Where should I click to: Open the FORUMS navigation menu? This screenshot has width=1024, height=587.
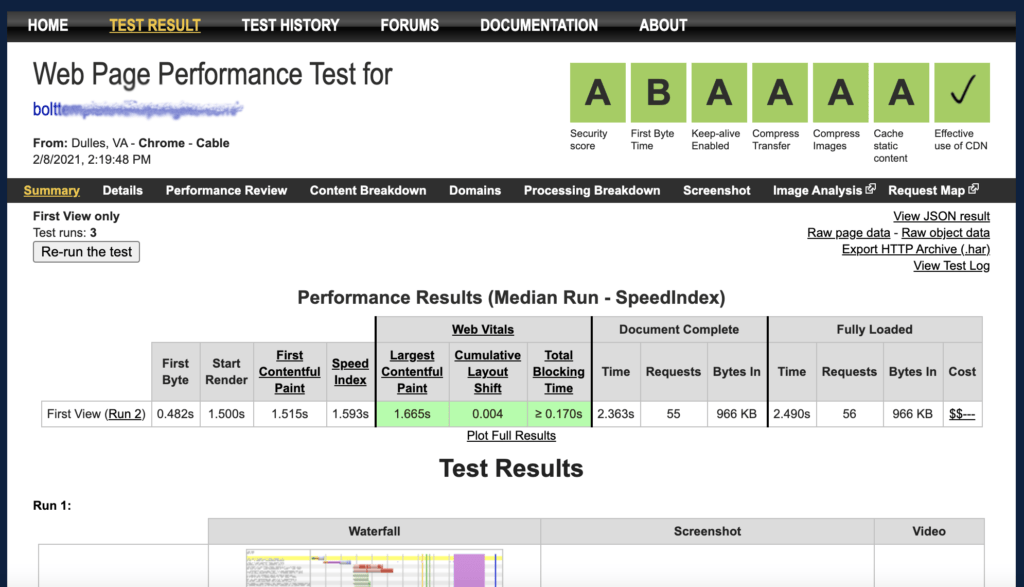coord(409,25)
